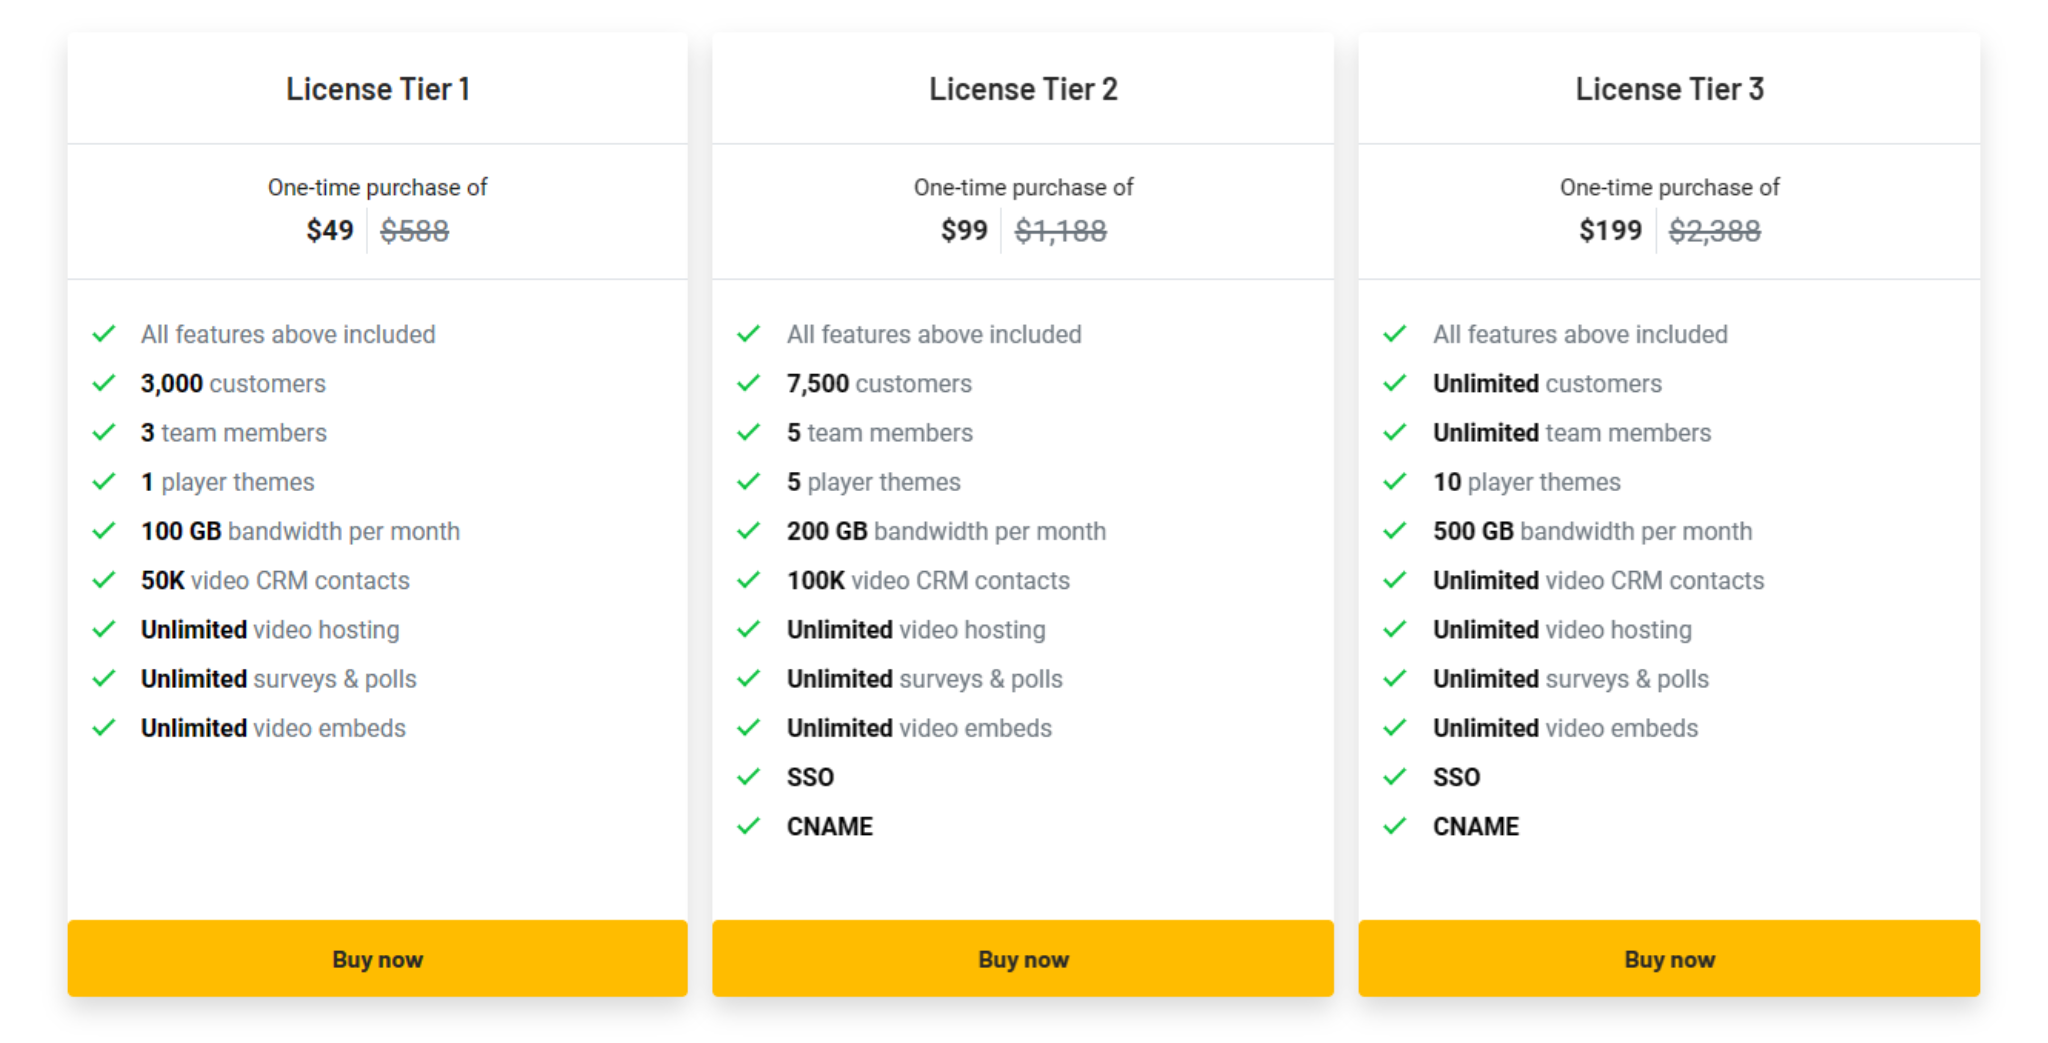The height and width of the screenshot is (1043, 2048).
Task: Select Buy now under License Tier 3
Action: click(x=1669, y=958)
